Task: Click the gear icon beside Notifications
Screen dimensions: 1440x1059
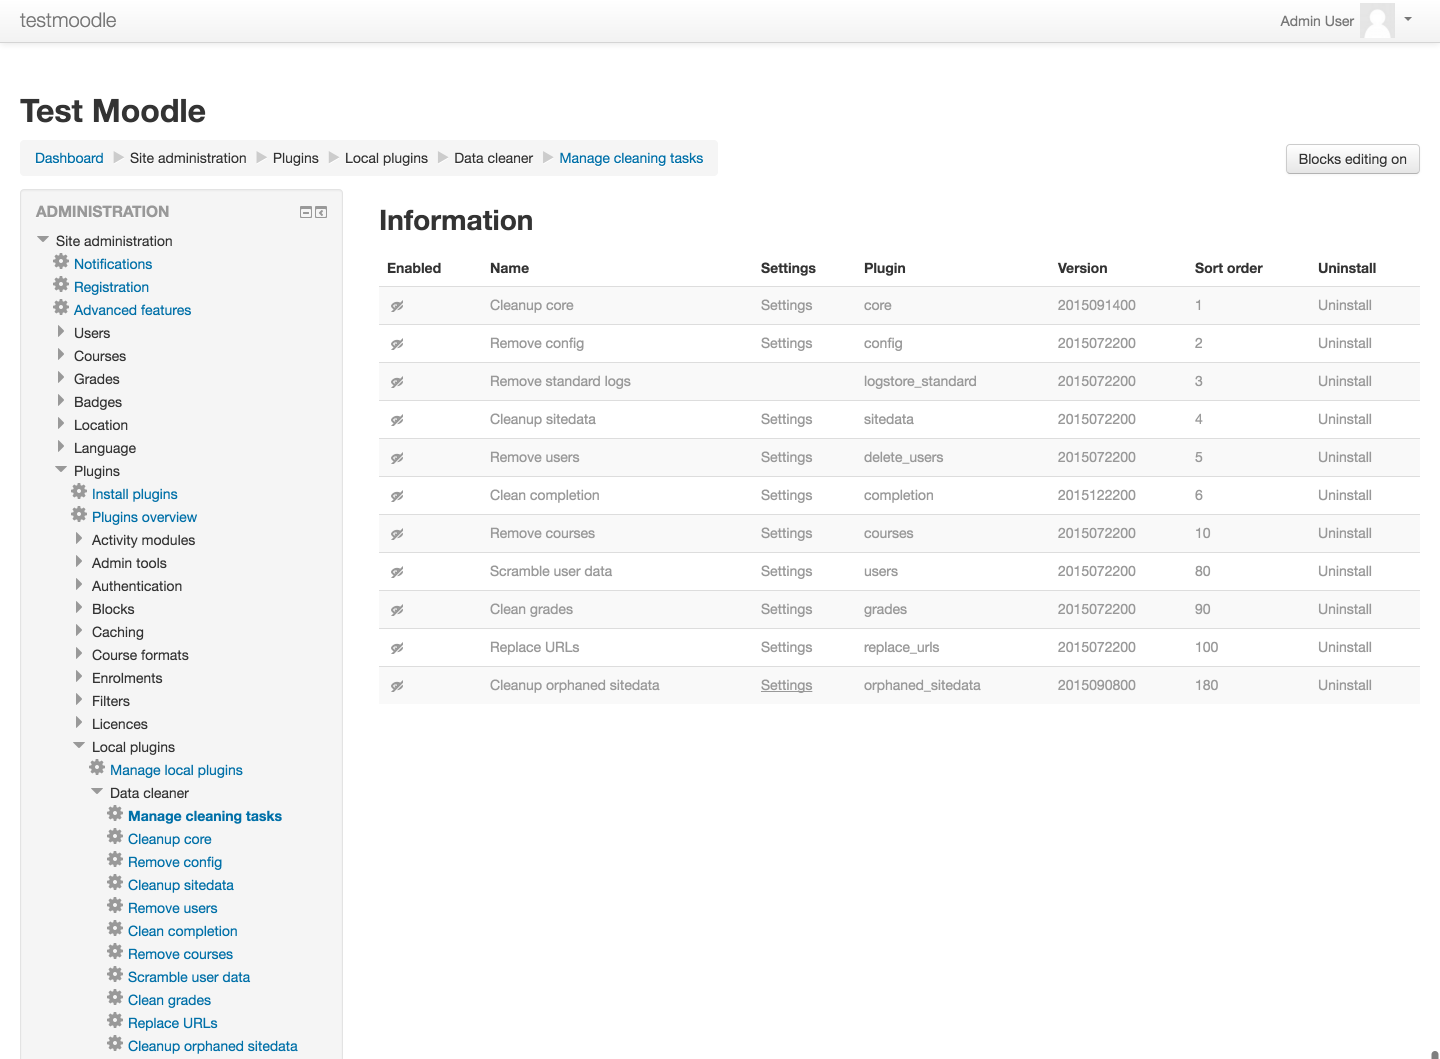Action: coord(61,262)
